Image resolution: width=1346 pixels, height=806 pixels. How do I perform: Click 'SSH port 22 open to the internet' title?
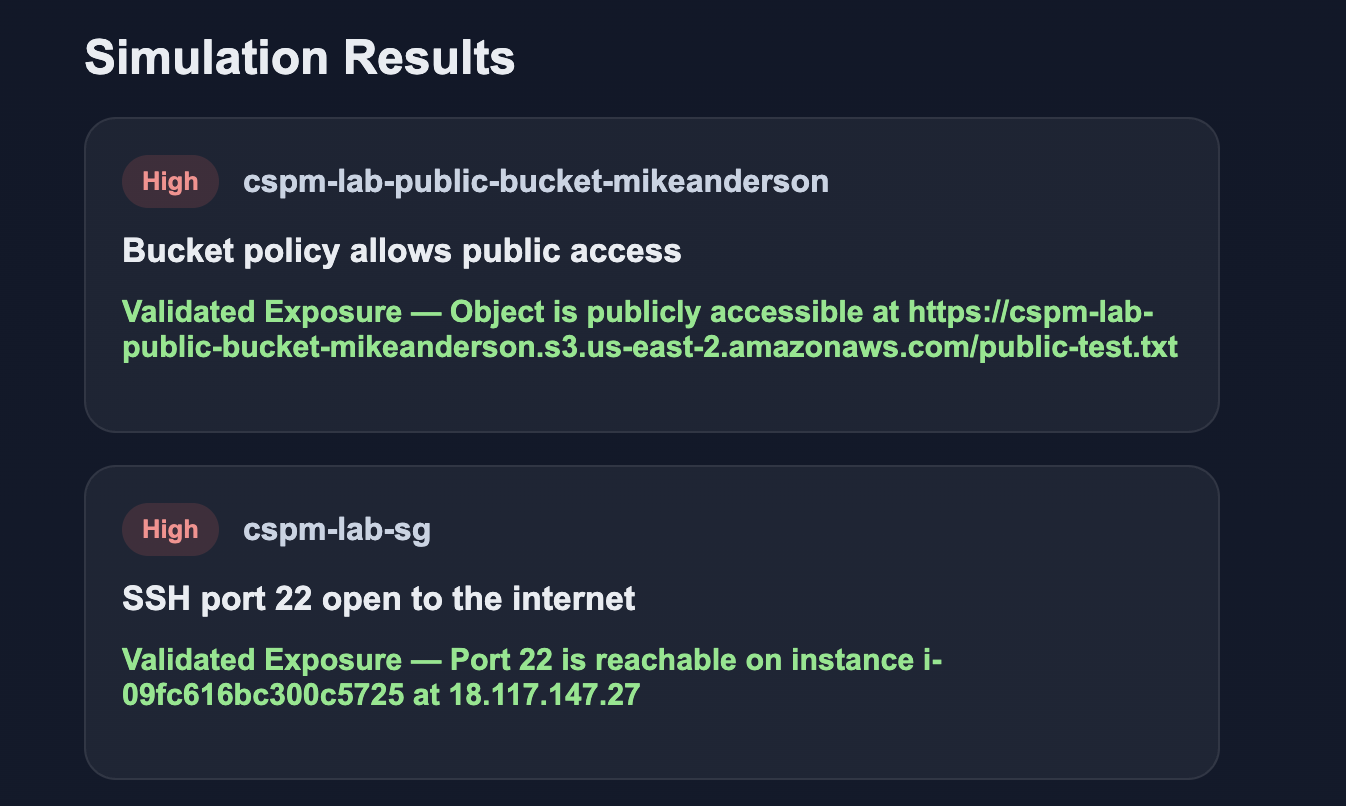click(x=379, y=598)
